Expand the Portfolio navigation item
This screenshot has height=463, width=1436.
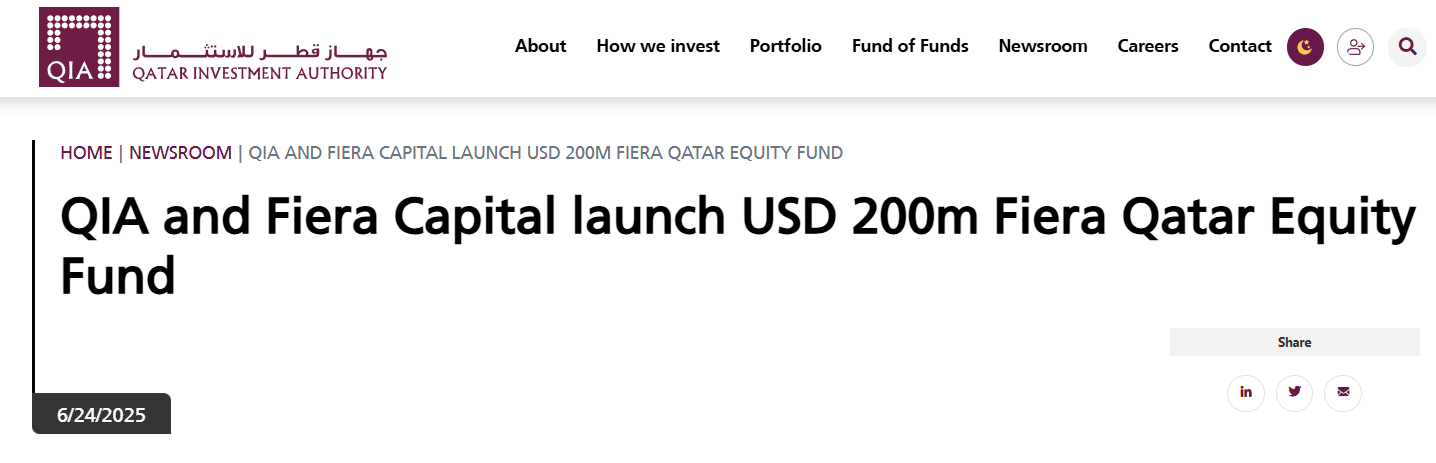[x=786, y=46]
